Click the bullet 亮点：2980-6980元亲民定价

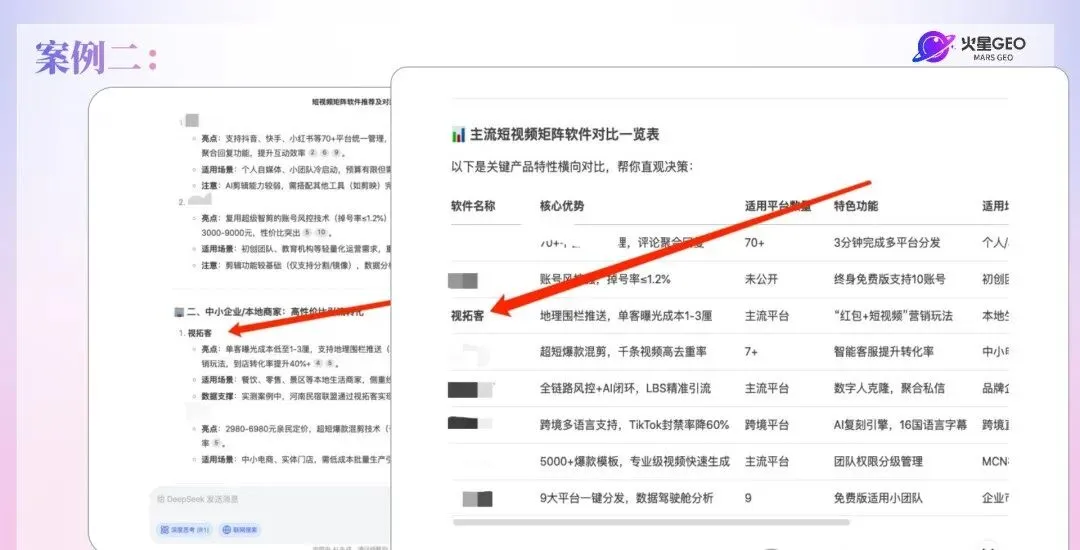point(295,436)
